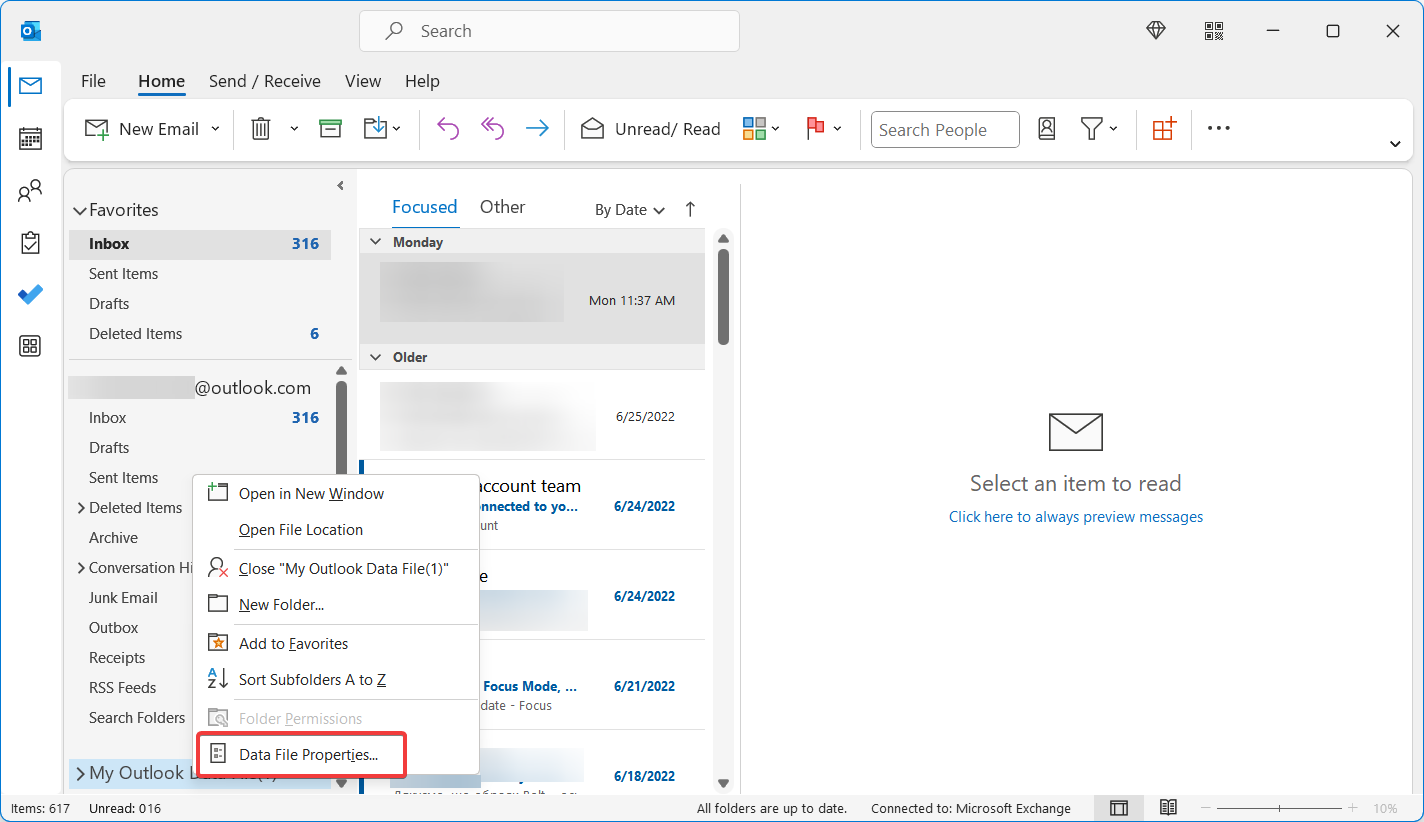Click the Get Add-ins icon
This screenshot has width=1424, height=822.
tap(1164, 129)
